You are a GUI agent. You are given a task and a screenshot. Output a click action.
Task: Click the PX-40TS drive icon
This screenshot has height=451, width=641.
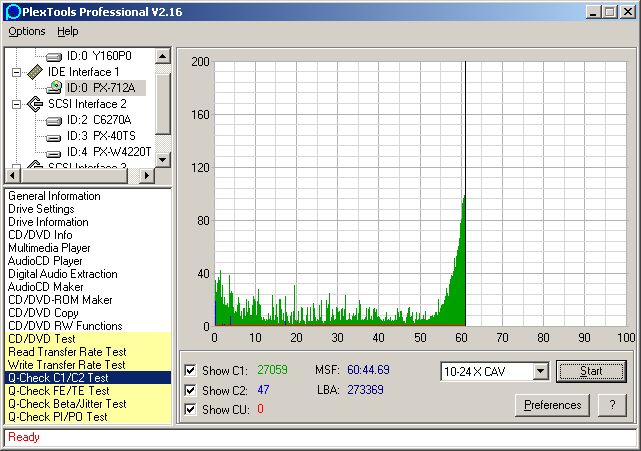[x=54, y=137]
